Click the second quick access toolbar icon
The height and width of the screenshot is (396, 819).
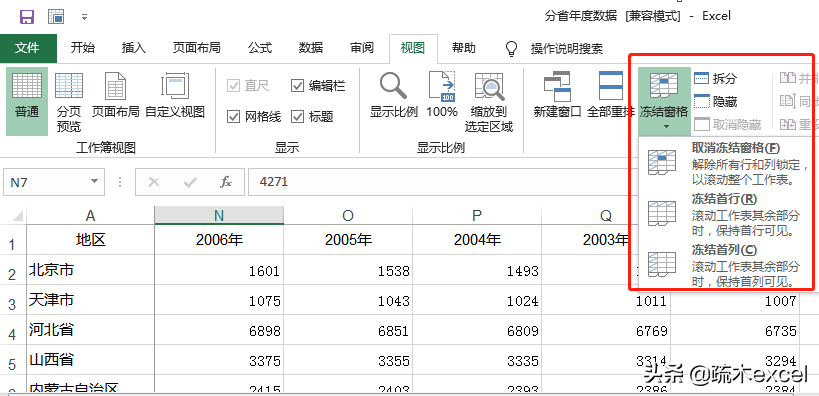coord(56,16)
